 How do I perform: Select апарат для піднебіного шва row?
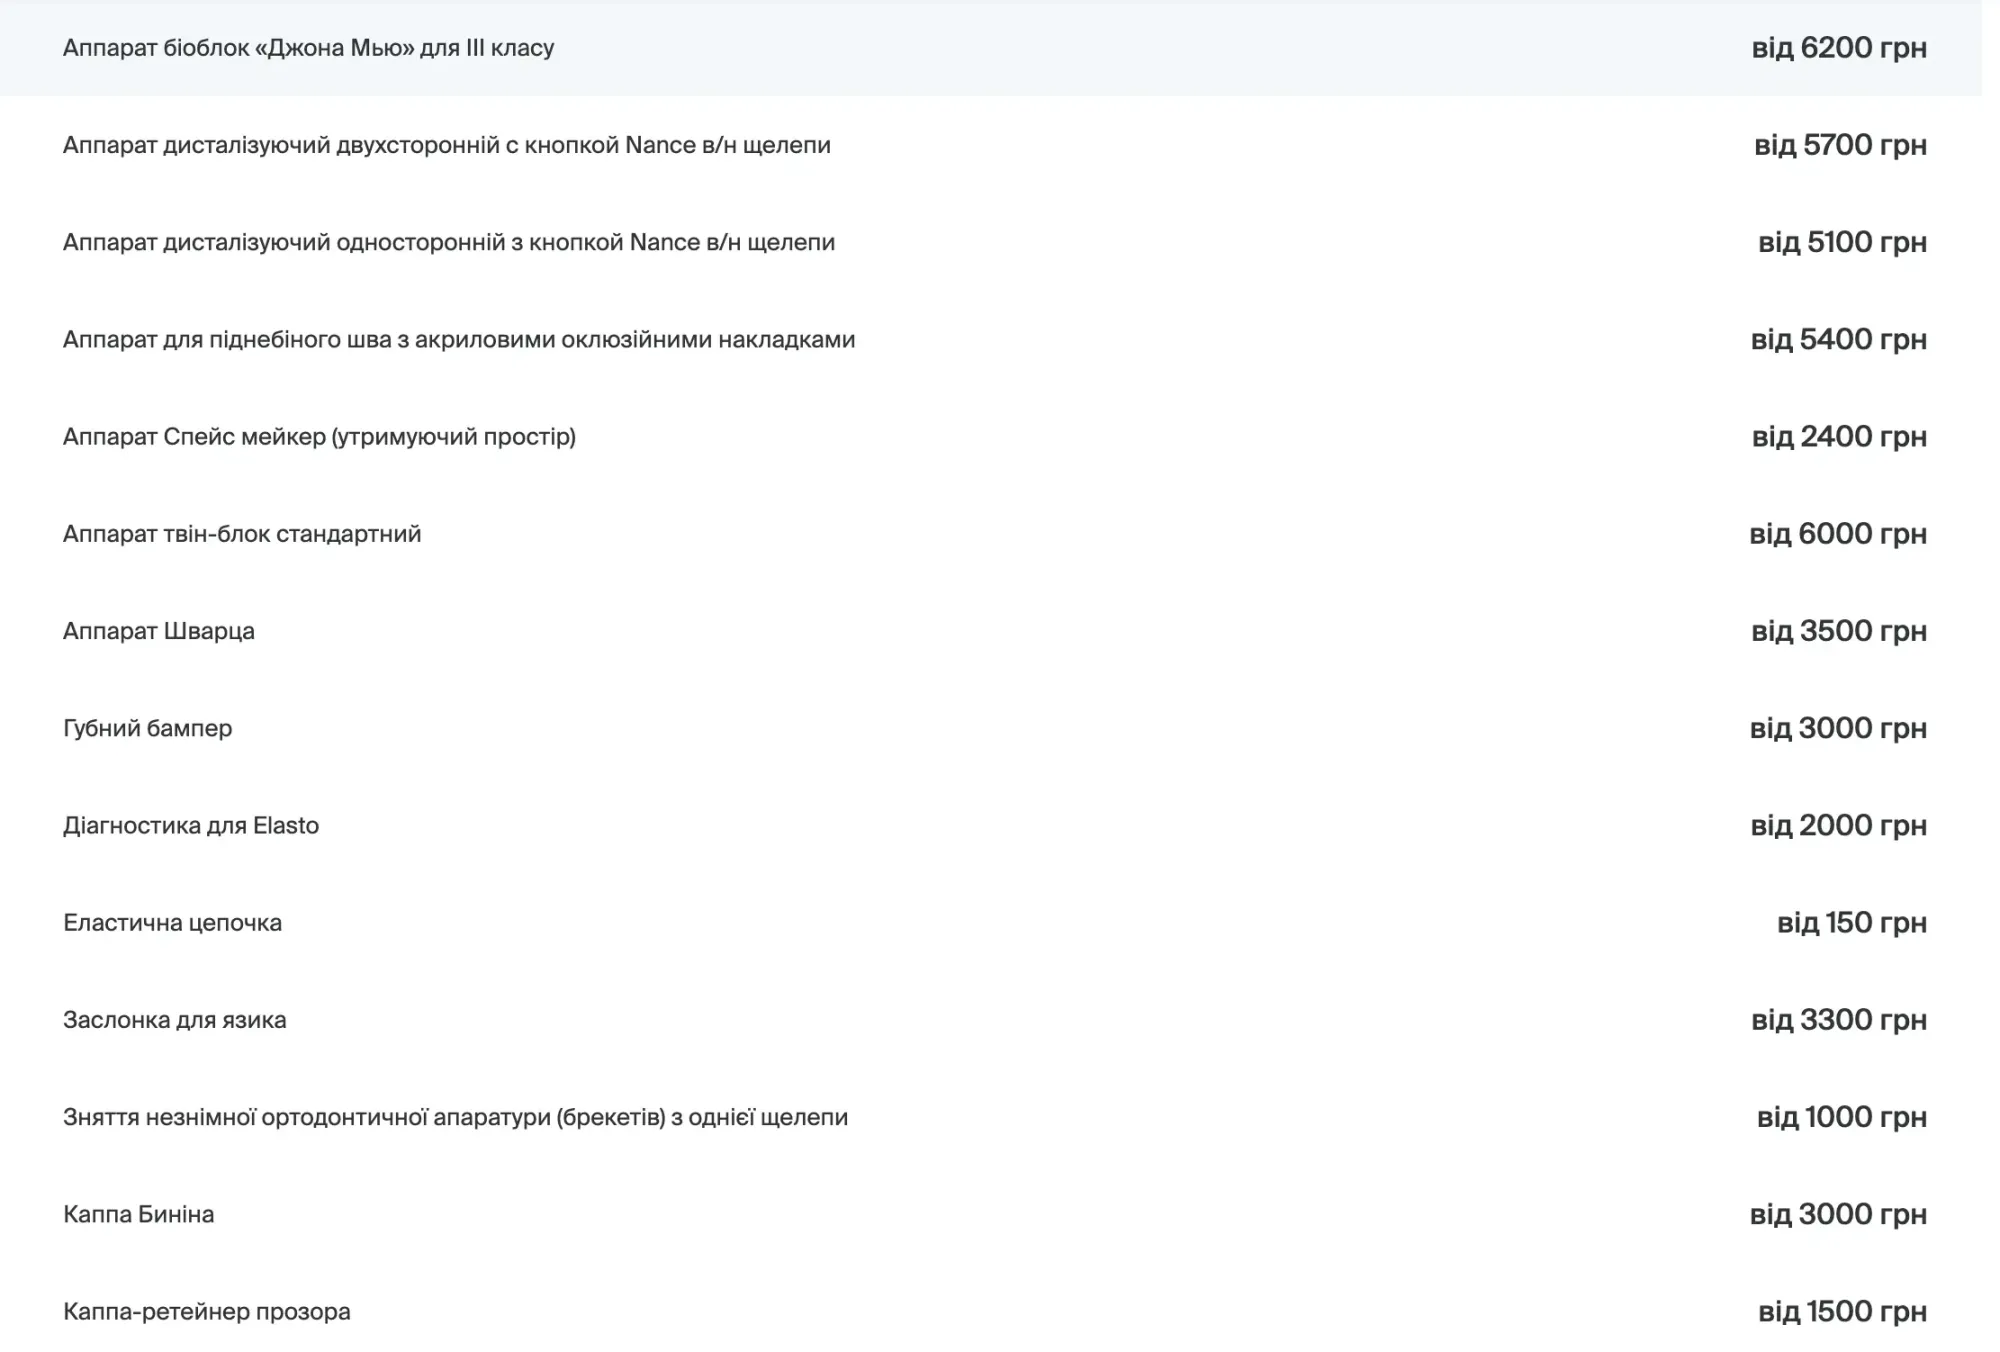coord(458,339)
